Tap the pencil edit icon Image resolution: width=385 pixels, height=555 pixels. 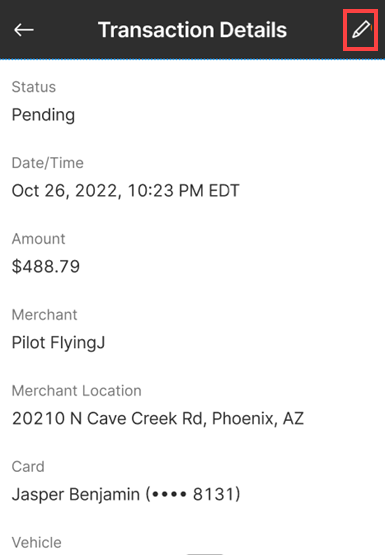tap(361, 29)
